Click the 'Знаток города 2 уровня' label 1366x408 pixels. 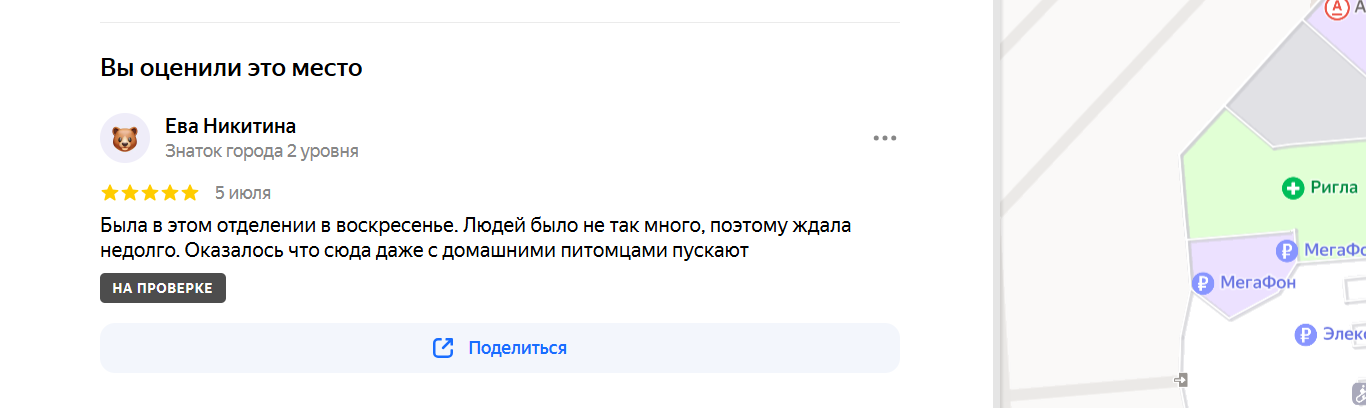(x=262, y=151)
